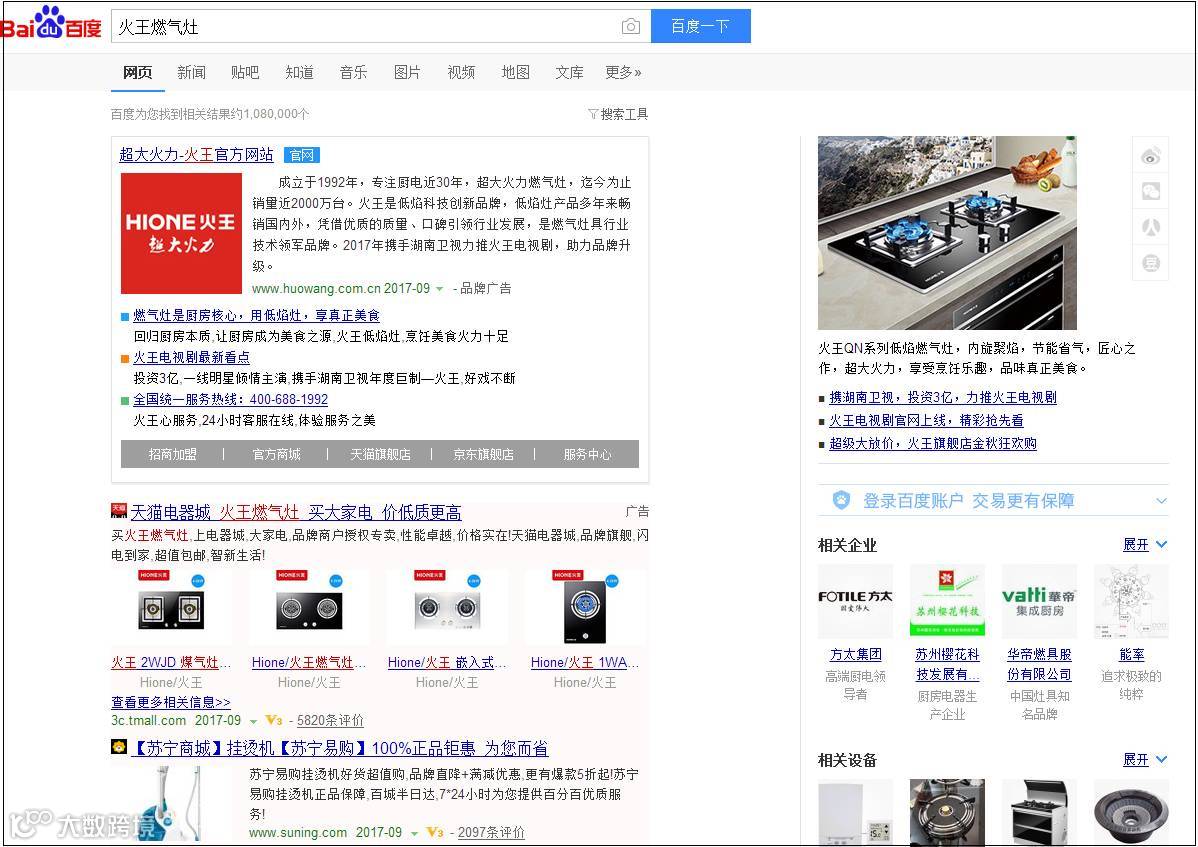Click the 官网 badge
This screenshot has width=1198, height=847.
pyautogui.click(x=302, y=155)
